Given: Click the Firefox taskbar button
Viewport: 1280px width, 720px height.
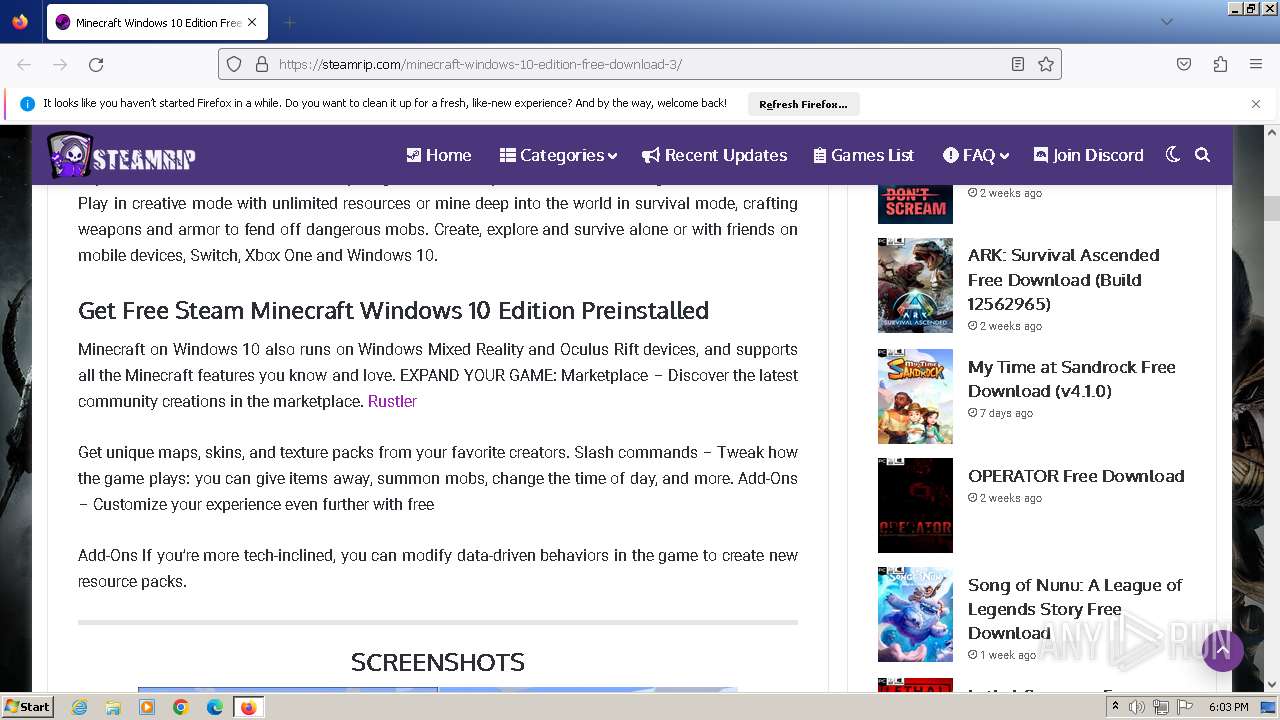Looking at the screenshot, I should click(248, 707).
